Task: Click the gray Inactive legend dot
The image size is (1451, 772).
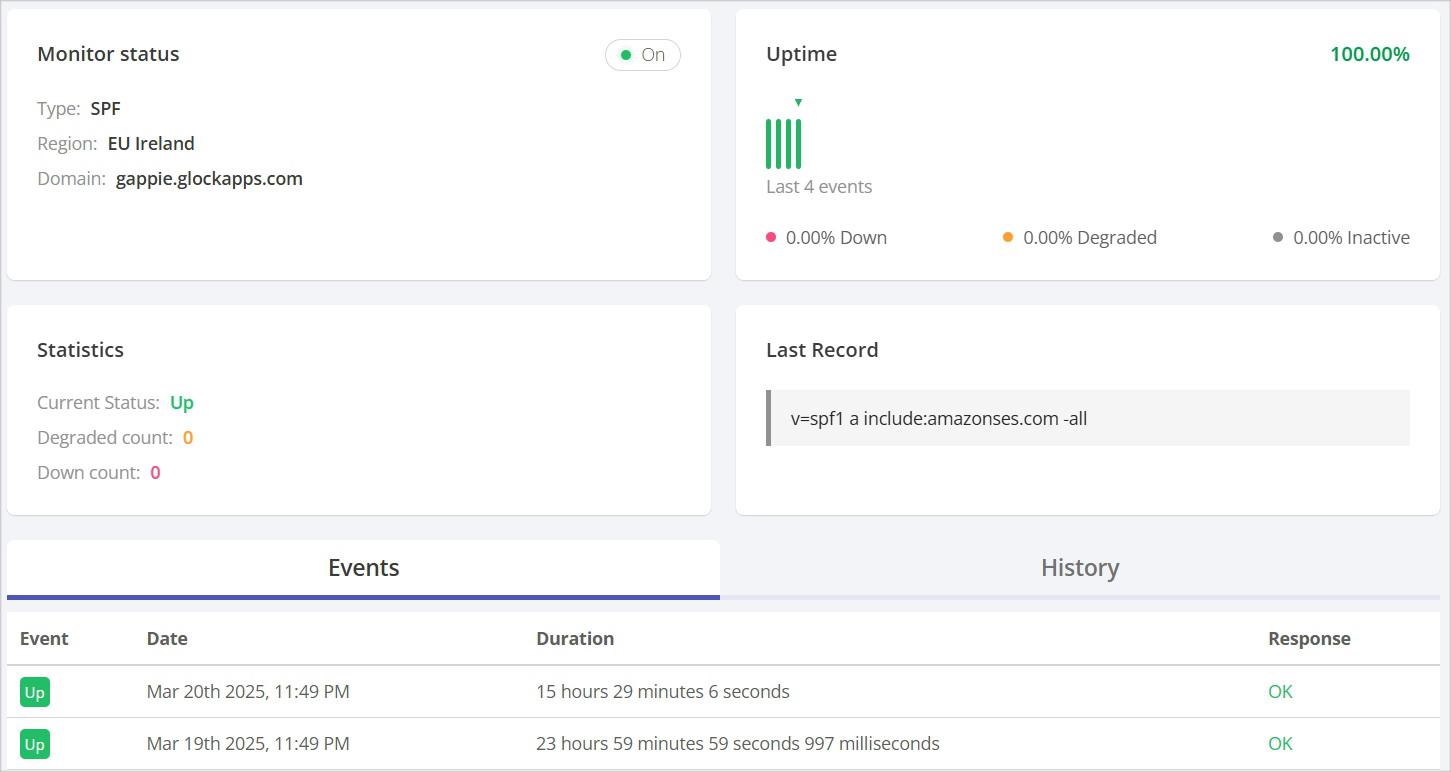Action: (1278, 237)
